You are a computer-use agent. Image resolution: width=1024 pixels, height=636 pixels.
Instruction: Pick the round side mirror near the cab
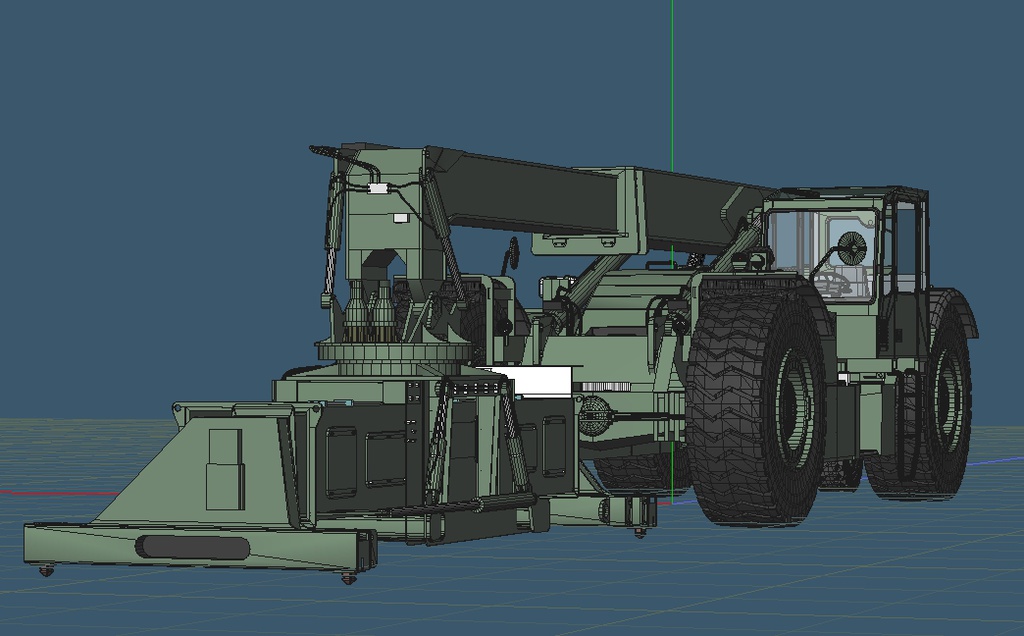[x=852, y=248]
